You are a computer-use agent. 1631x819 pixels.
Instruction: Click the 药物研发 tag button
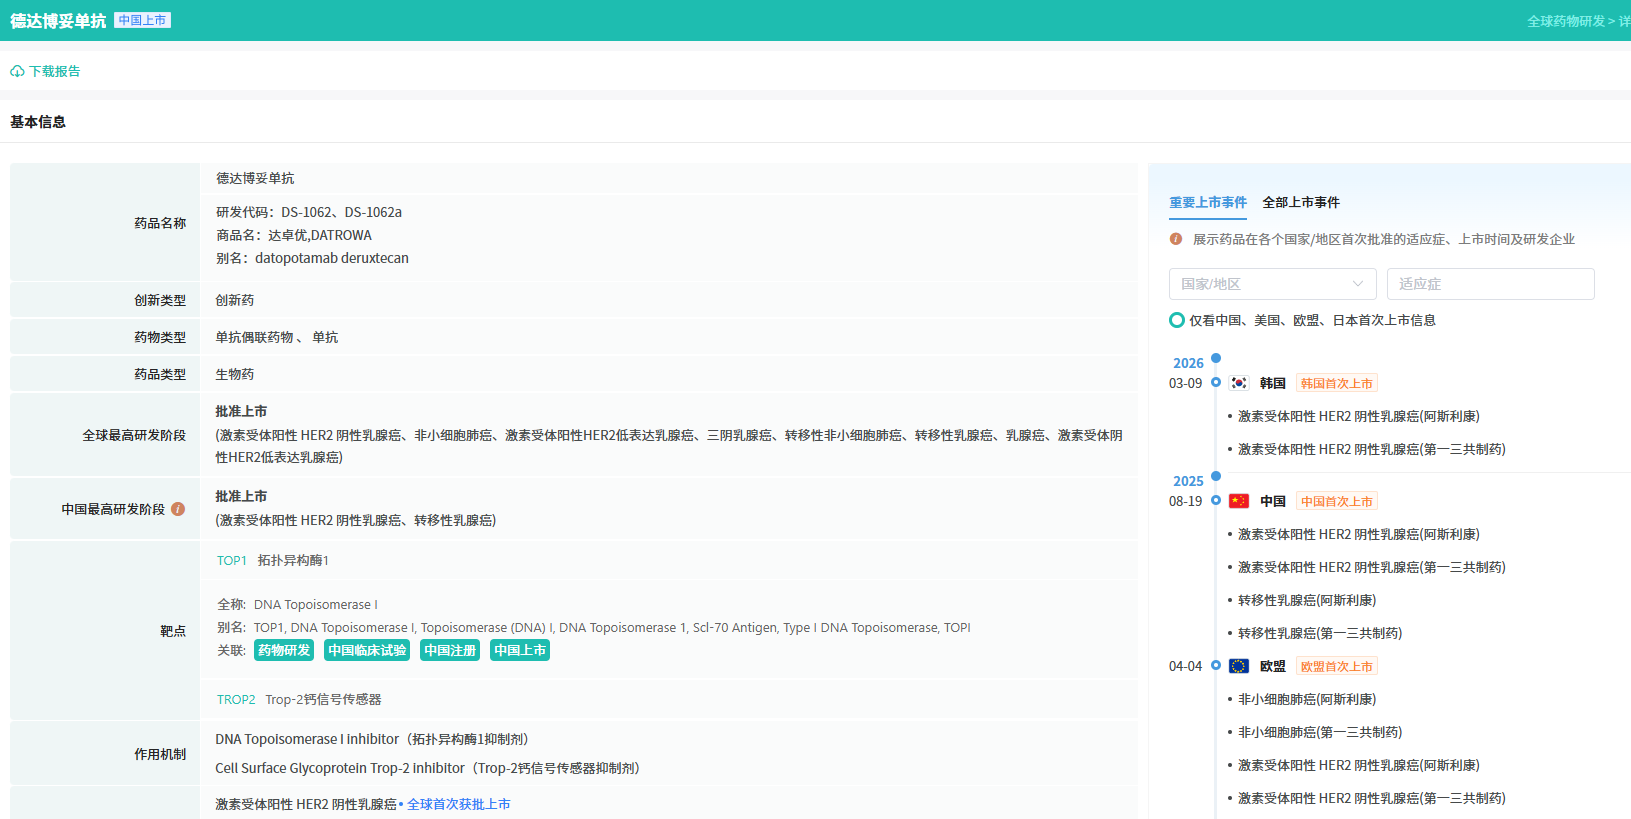click(x=284, y=650)
